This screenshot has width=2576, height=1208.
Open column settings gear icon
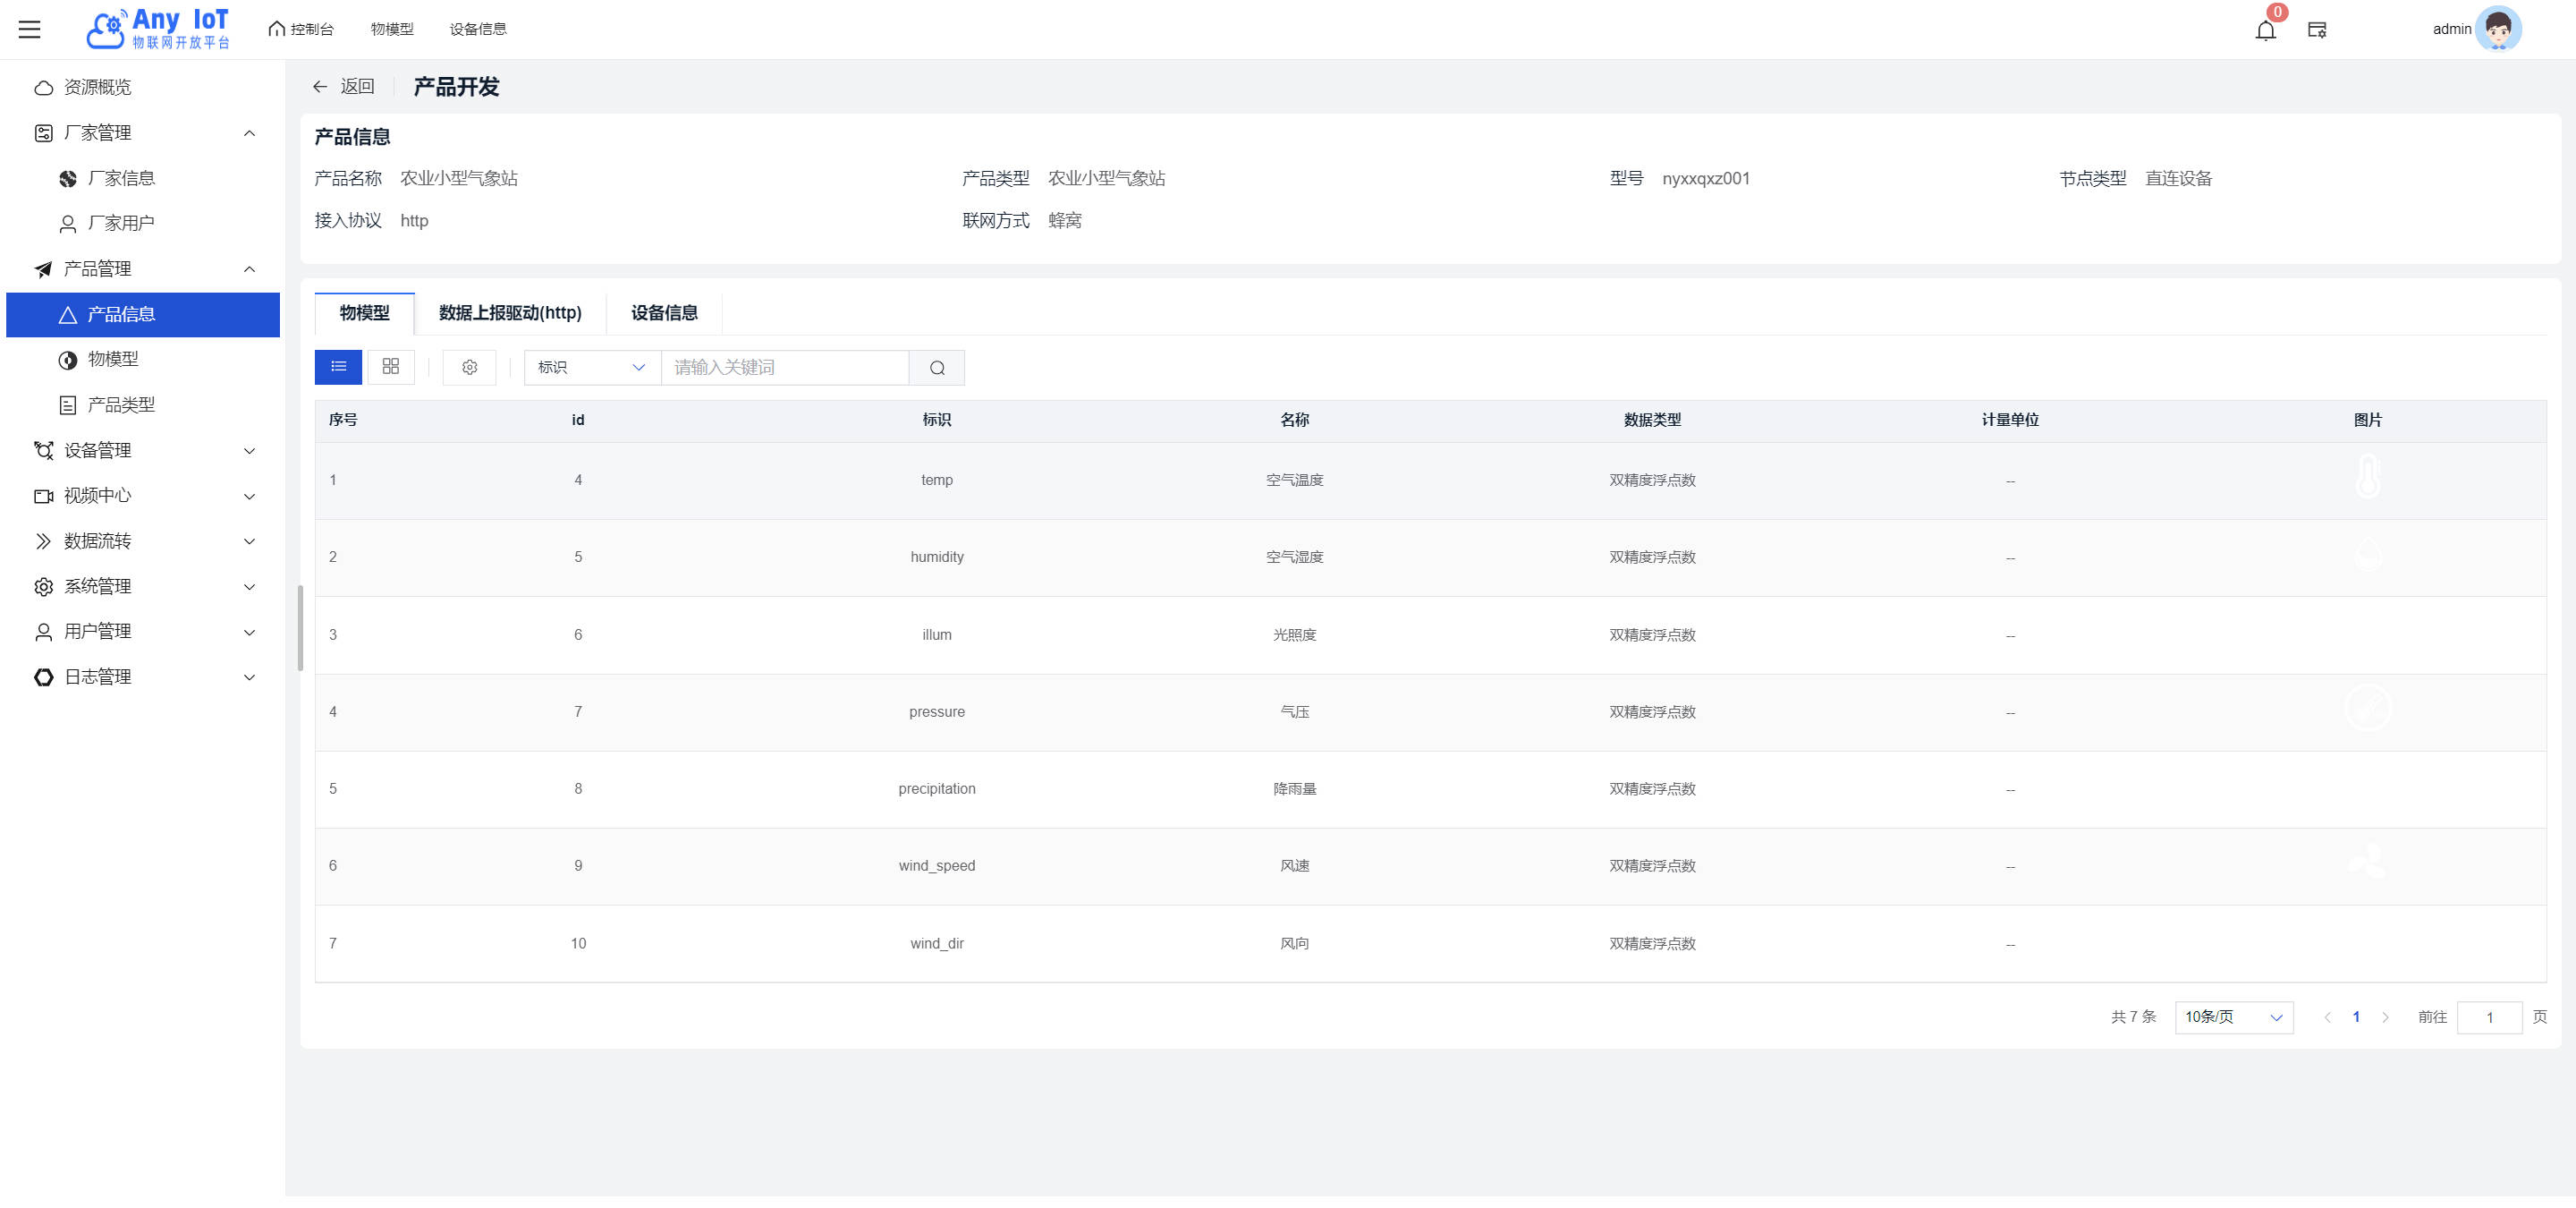click(x=469, y=368)
